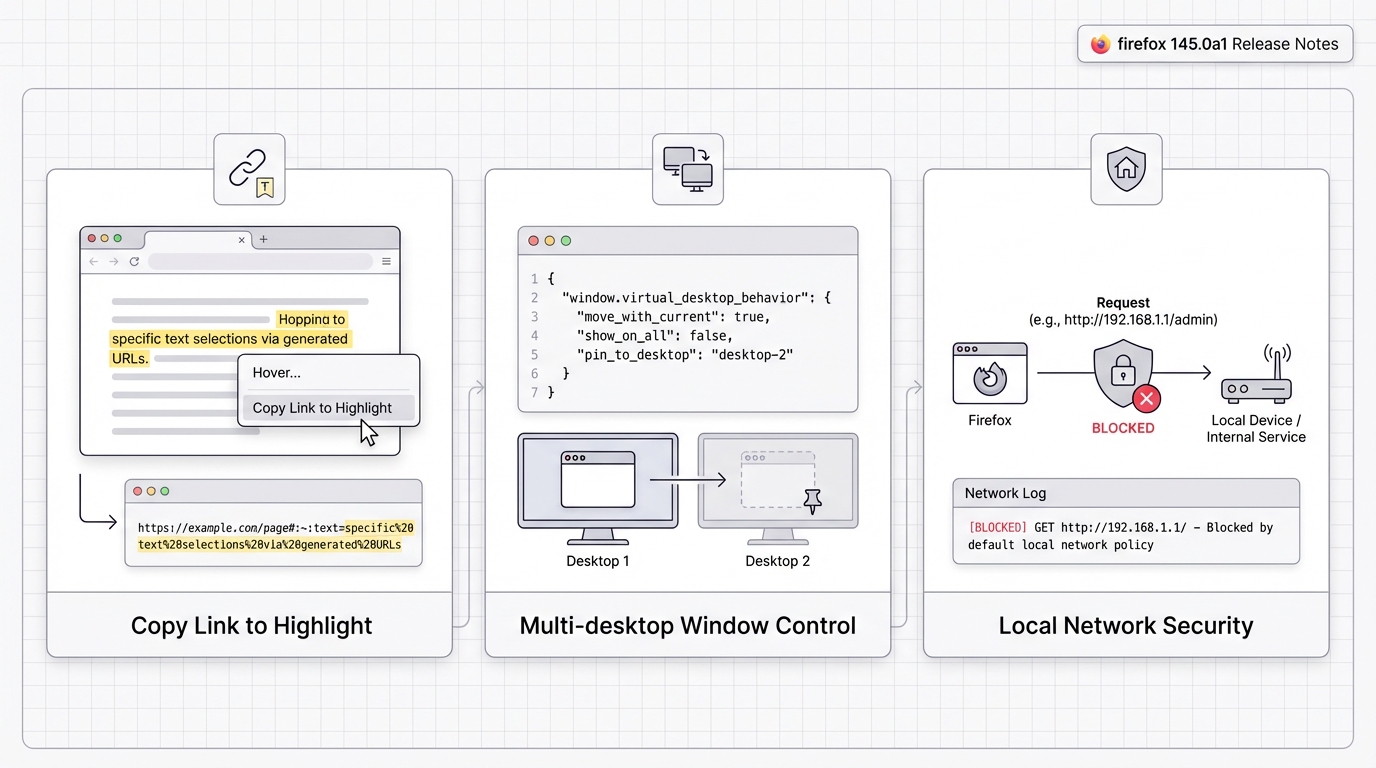Click the pin icon on Desktop 2
This screenshot has height=768, width=1376.
pos(812,501)
